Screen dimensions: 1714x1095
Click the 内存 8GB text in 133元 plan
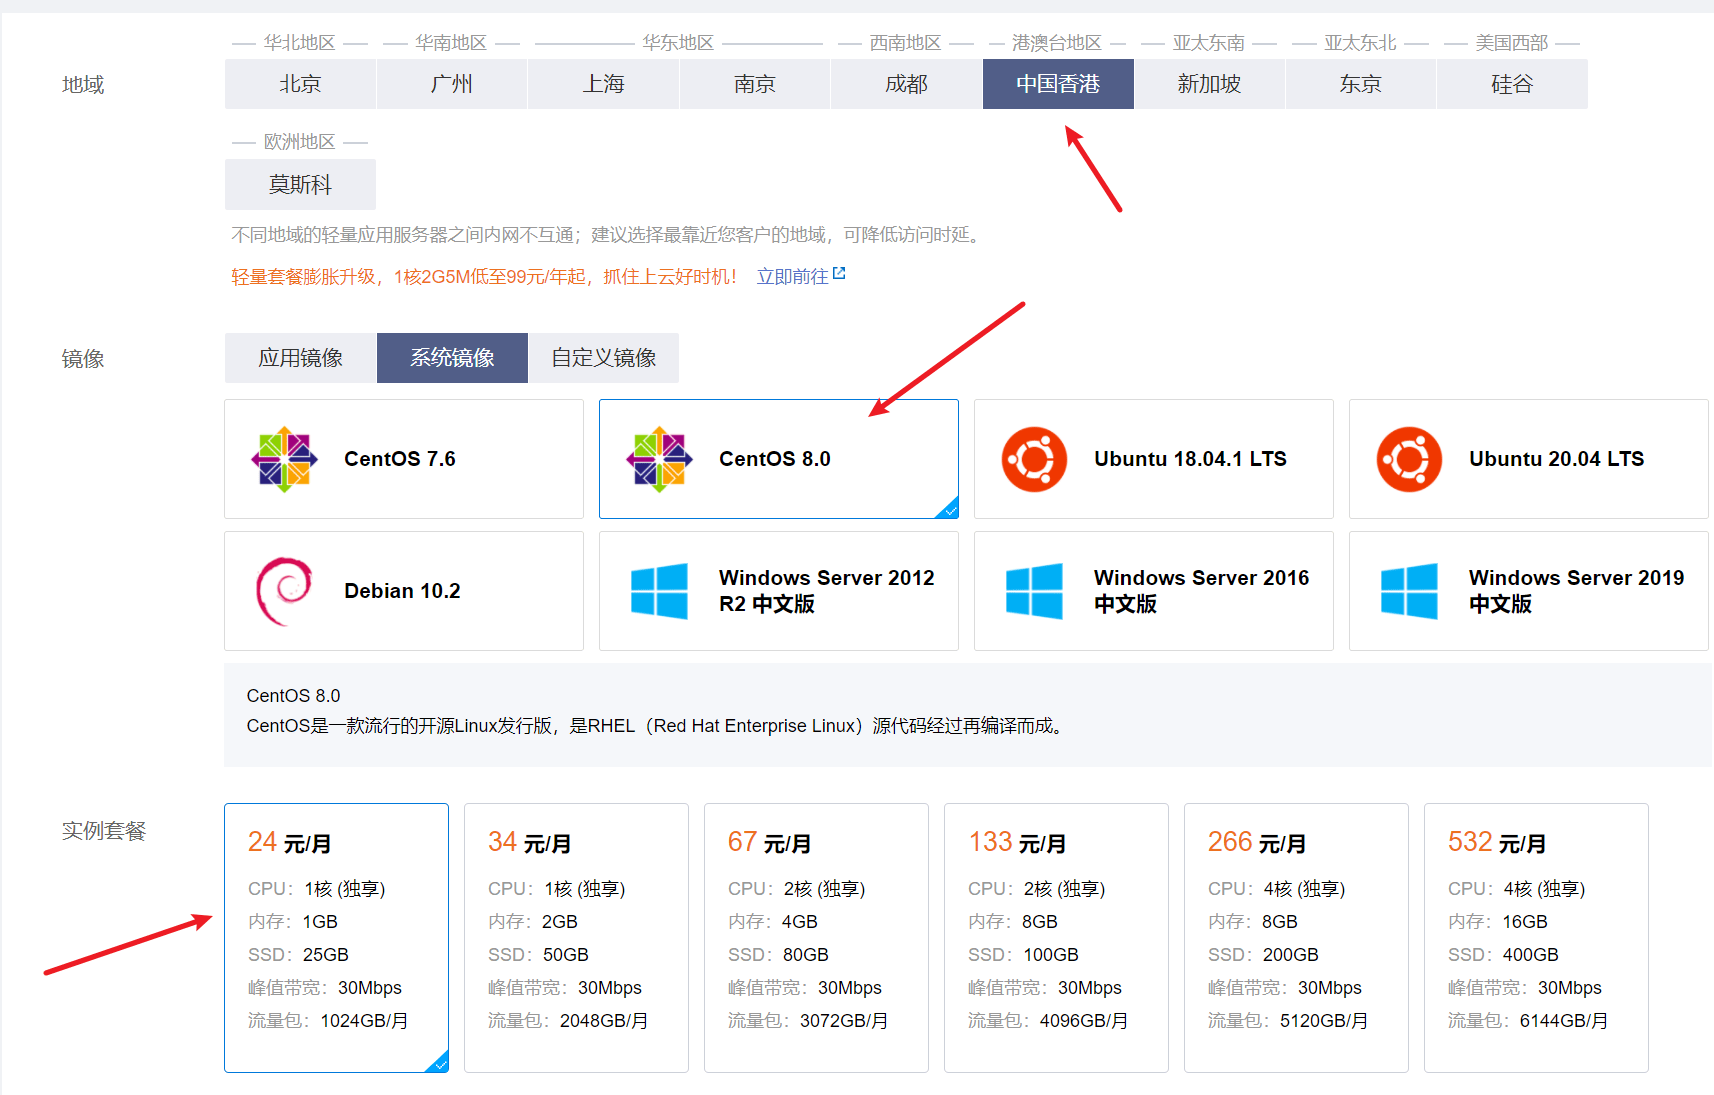coord(1013,922)
